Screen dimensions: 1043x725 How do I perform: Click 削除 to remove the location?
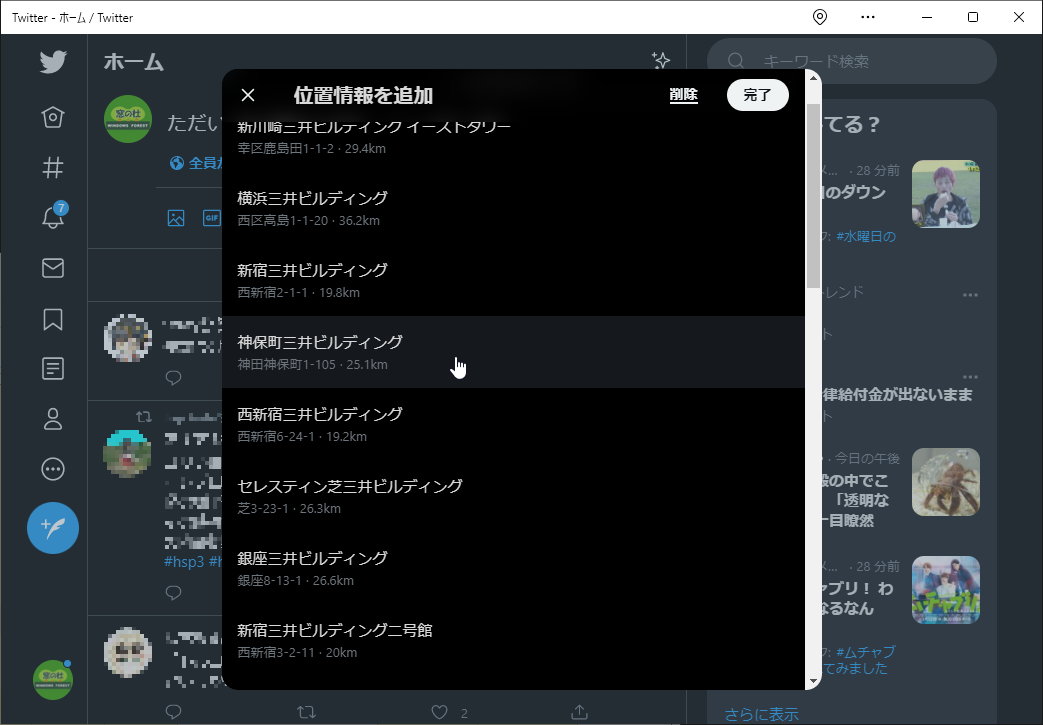[684, 94]
